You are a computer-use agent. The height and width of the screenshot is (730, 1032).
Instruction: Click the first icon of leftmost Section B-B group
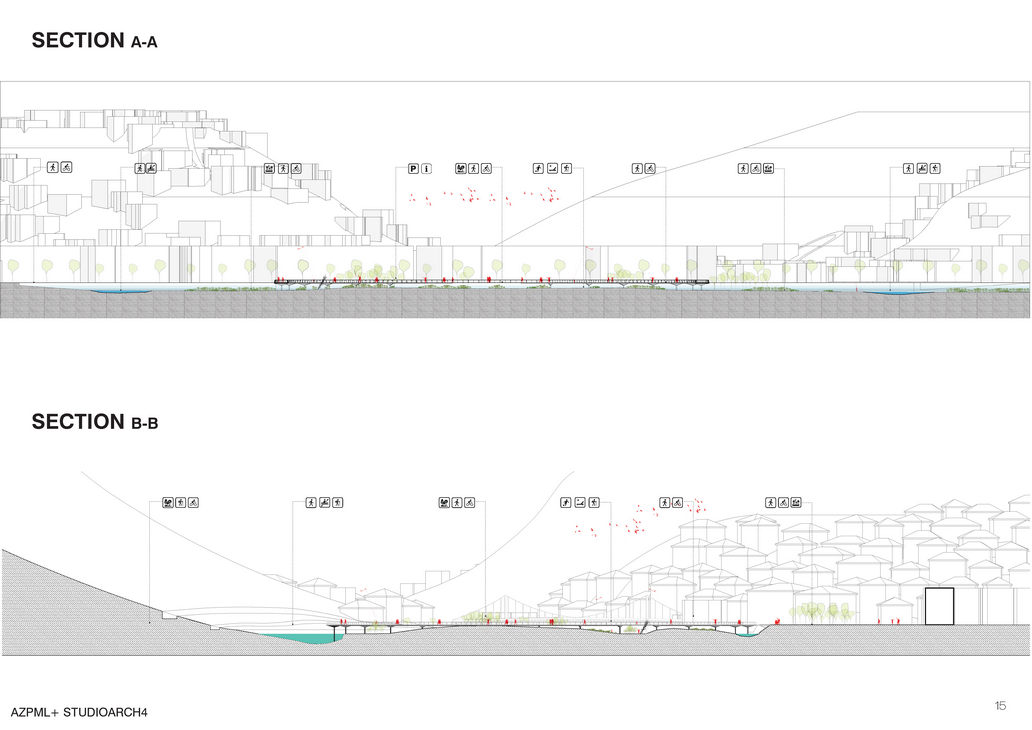click(x=167, y=502)
